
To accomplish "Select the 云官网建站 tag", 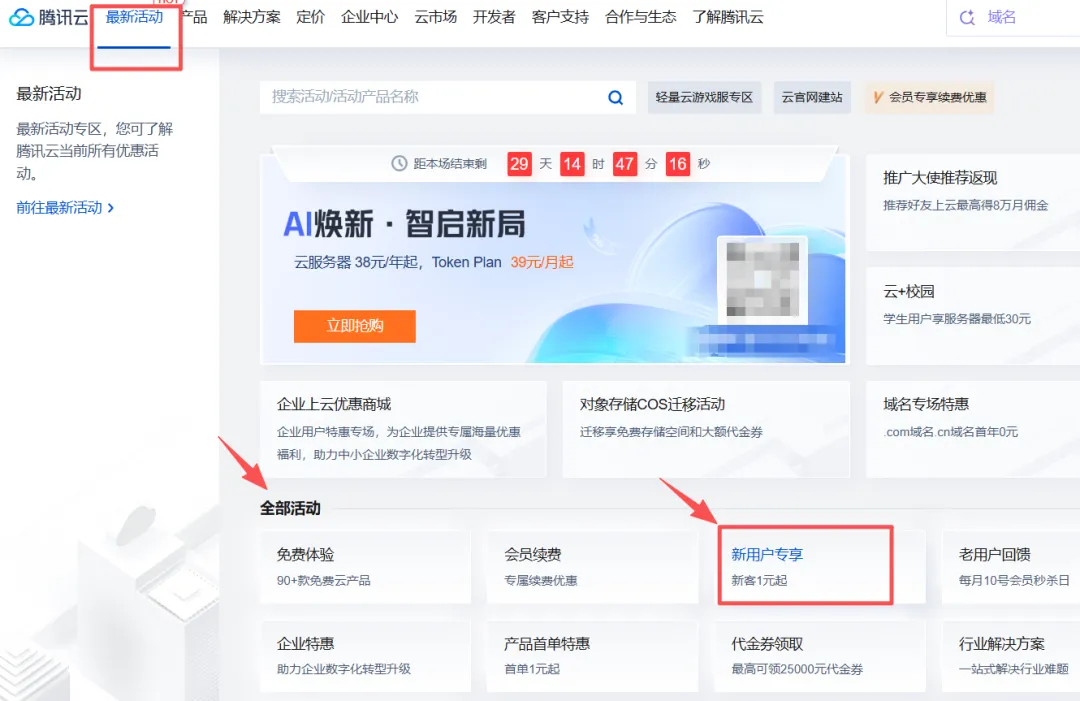I will pos(812,97).
